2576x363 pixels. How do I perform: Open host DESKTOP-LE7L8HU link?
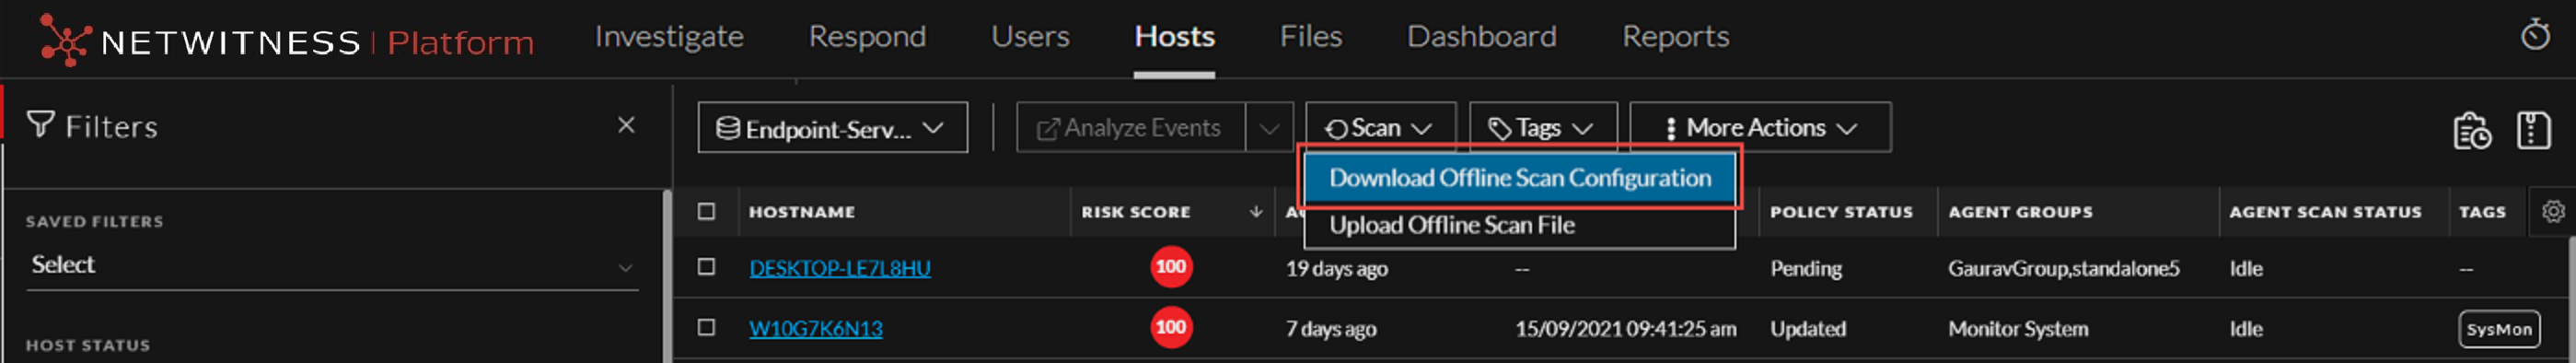click(x=839, y=268)
